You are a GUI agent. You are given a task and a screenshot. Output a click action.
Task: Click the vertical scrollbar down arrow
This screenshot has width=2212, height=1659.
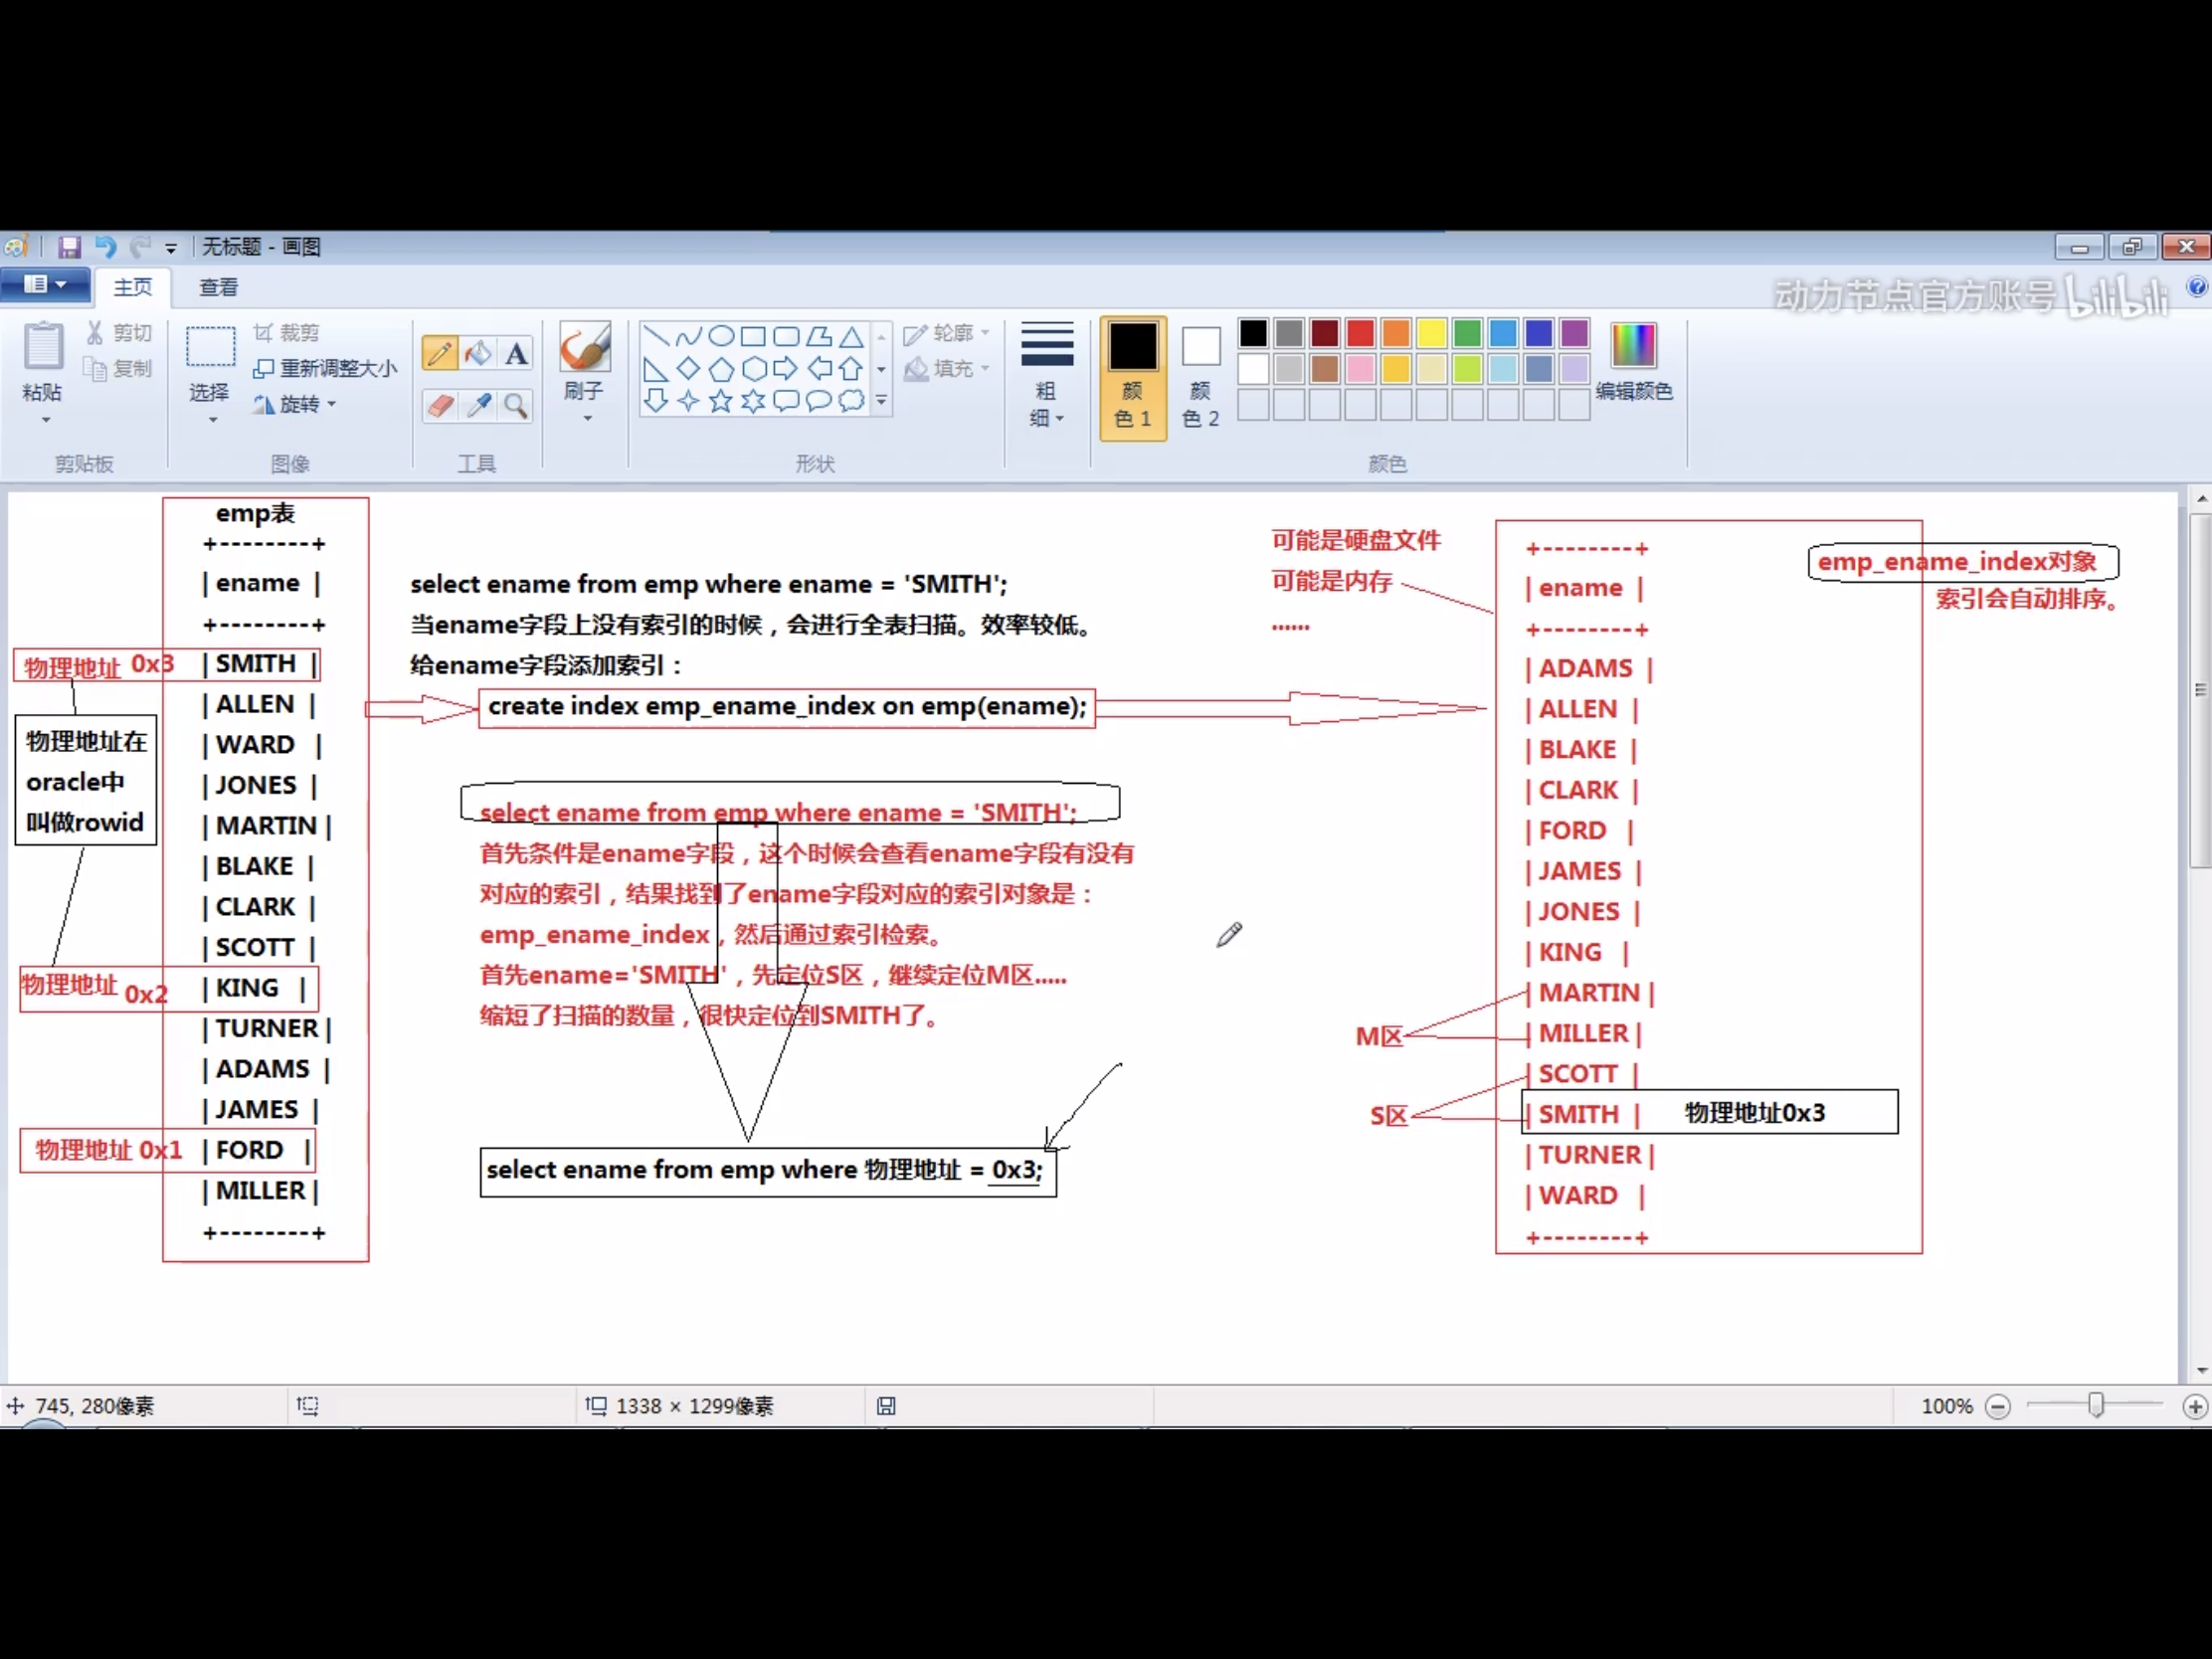[x=2201, y=1372]
